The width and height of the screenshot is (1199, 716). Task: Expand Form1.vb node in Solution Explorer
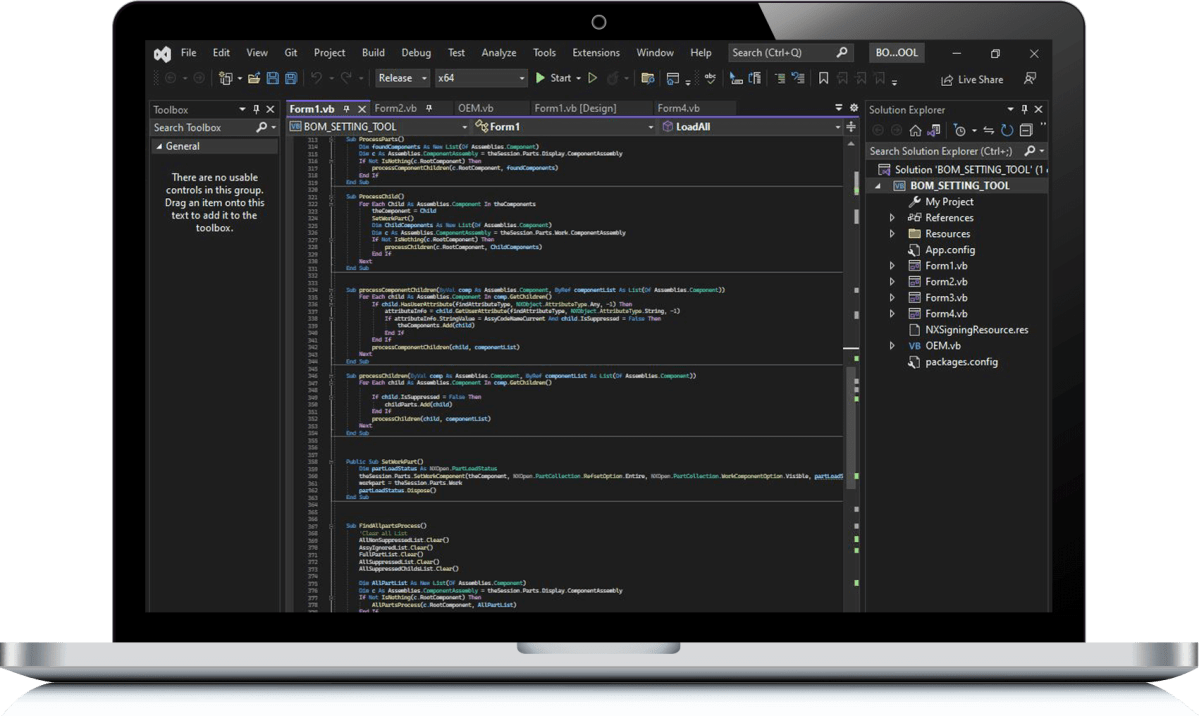point(892,266)
